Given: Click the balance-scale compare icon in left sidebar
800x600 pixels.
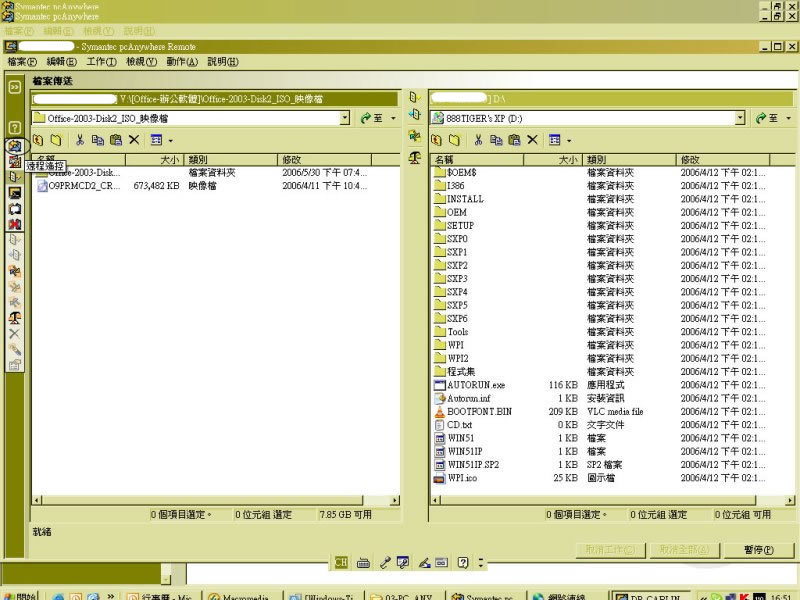Looking at the screenshot, I should click(15, 318).
